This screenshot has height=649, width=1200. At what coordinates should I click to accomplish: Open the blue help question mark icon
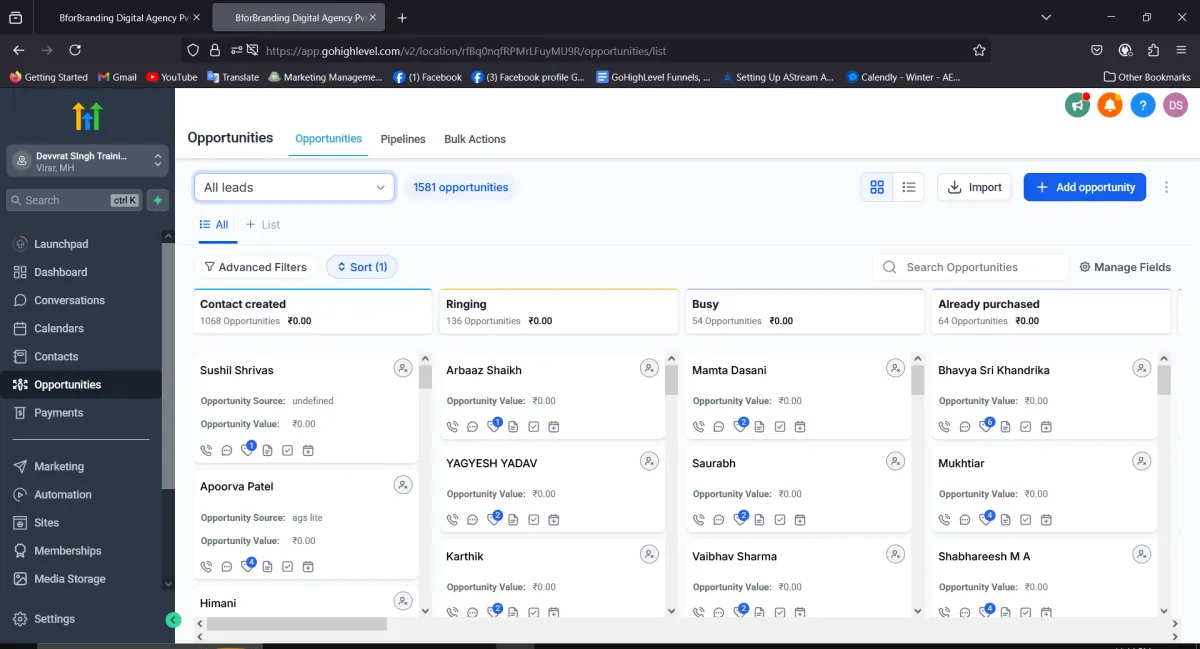1142,105
